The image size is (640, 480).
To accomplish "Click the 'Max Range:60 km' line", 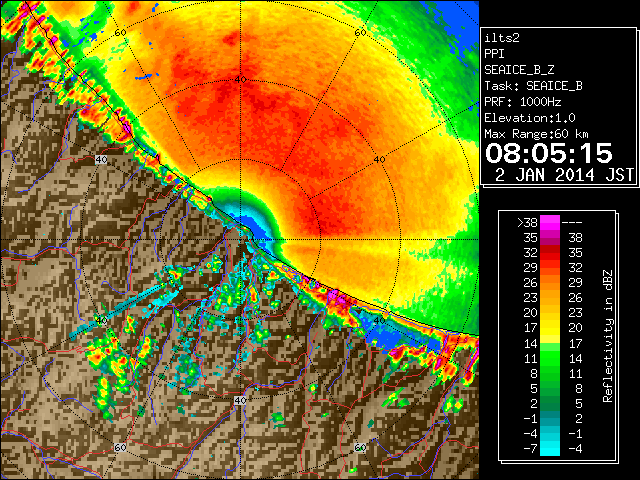I will pos(537,134).
